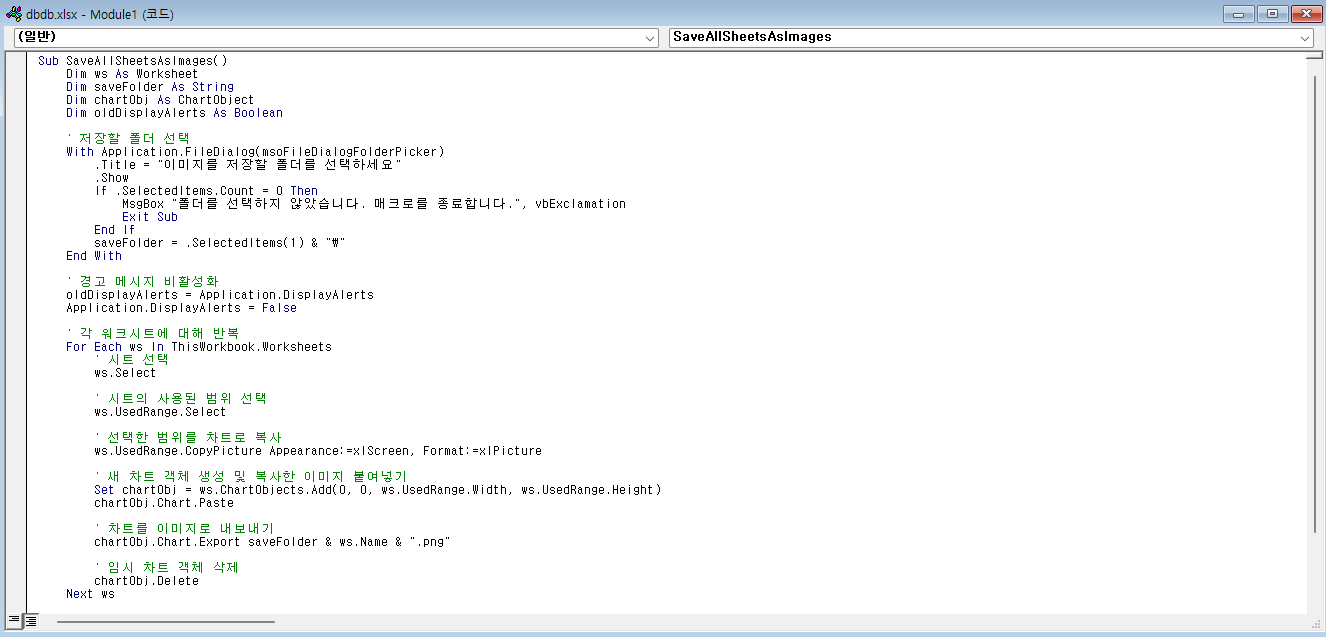Minimize the Module1 code window
The height and width of the screenshot is (637, 1326).
coord(1240,14)
